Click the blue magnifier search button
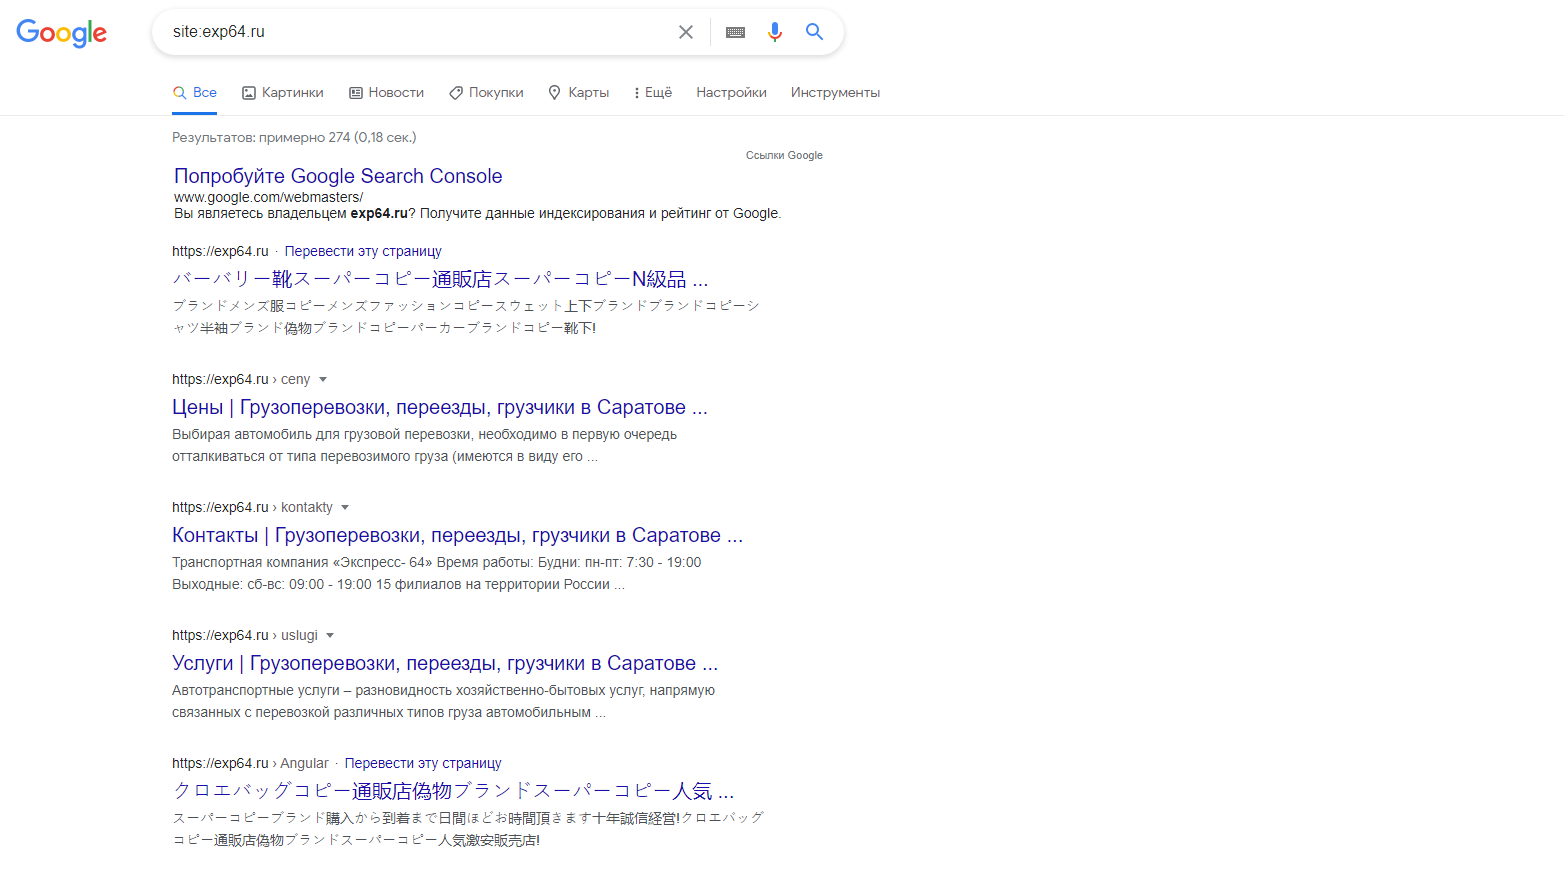Screen dimensions: 1564x882 (815, 32)
